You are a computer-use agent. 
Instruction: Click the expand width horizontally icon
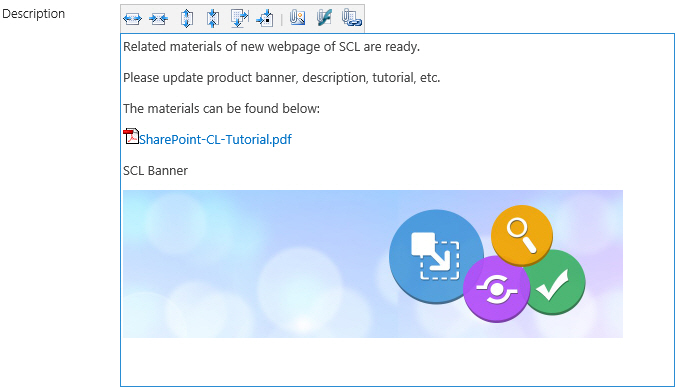coord(132,19)
